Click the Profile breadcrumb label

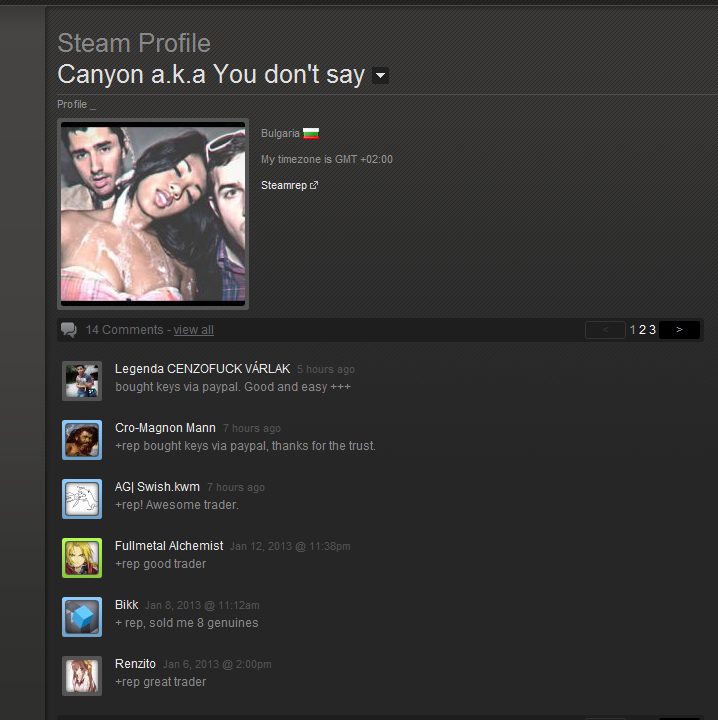[x=72, y=104]
